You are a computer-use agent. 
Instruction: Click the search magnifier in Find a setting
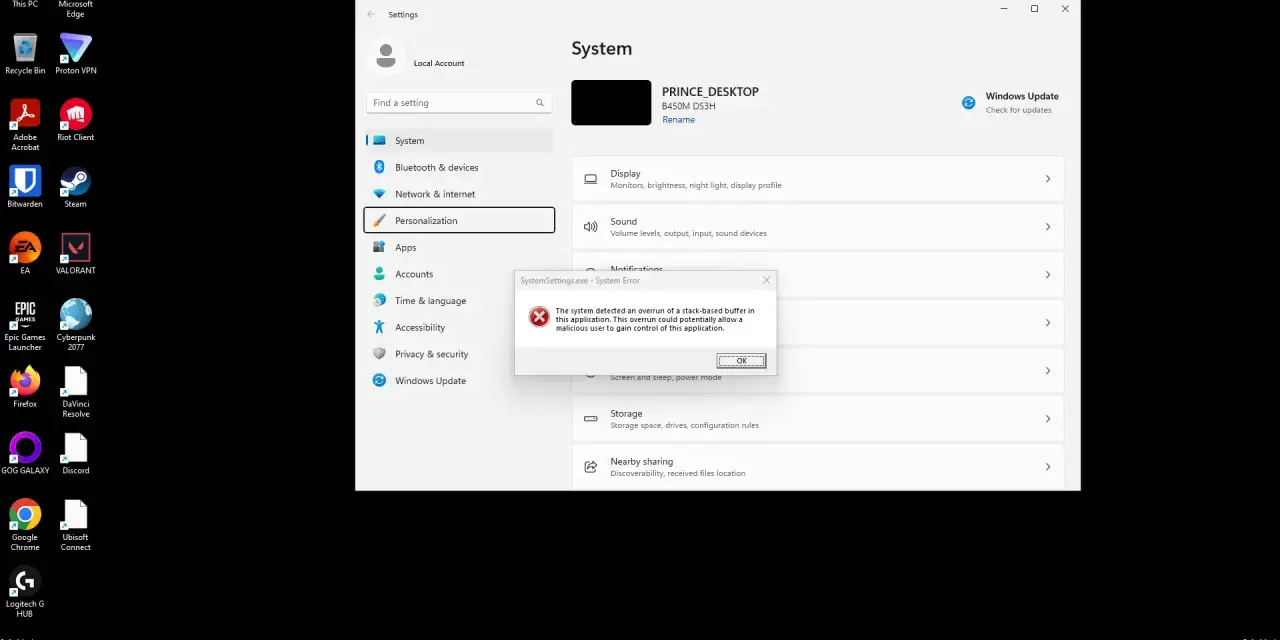540,103
